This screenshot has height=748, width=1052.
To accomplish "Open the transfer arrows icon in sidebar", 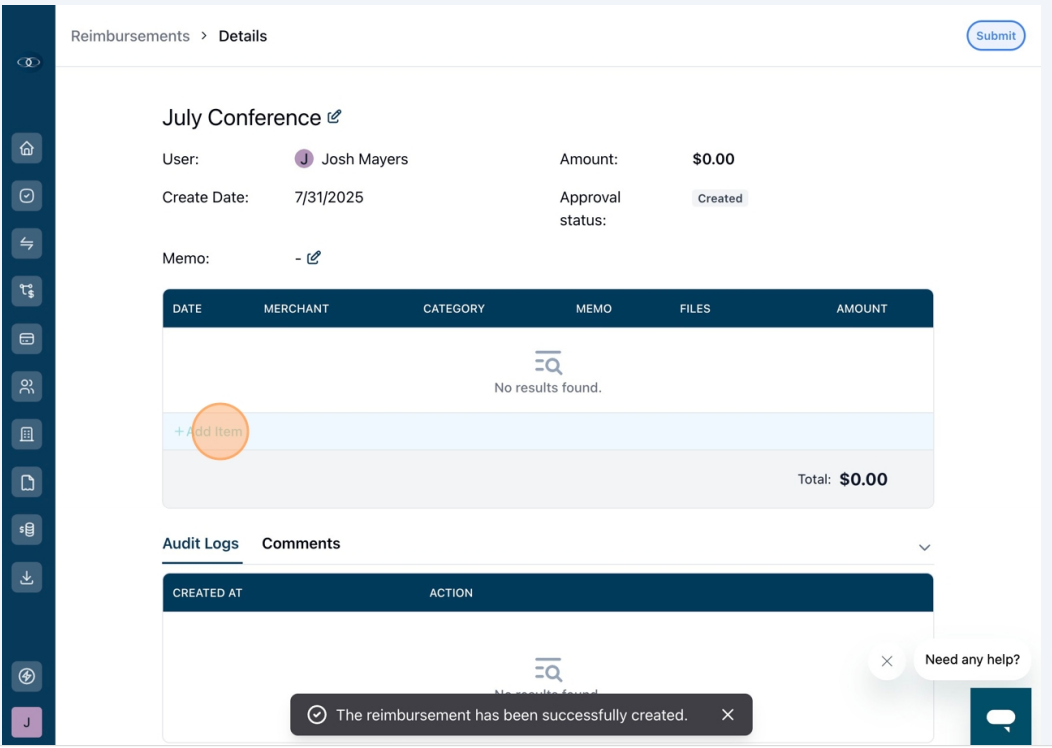I will [27, 244].
